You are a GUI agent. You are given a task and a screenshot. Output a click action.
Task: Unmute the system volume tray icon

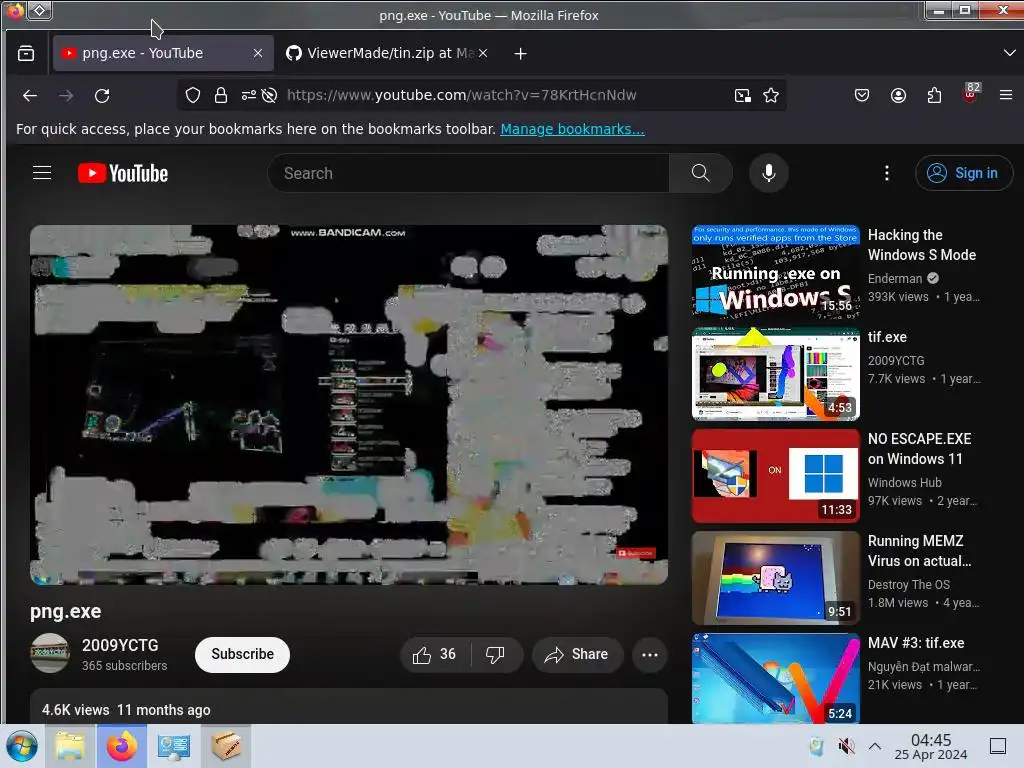(846, 746)
